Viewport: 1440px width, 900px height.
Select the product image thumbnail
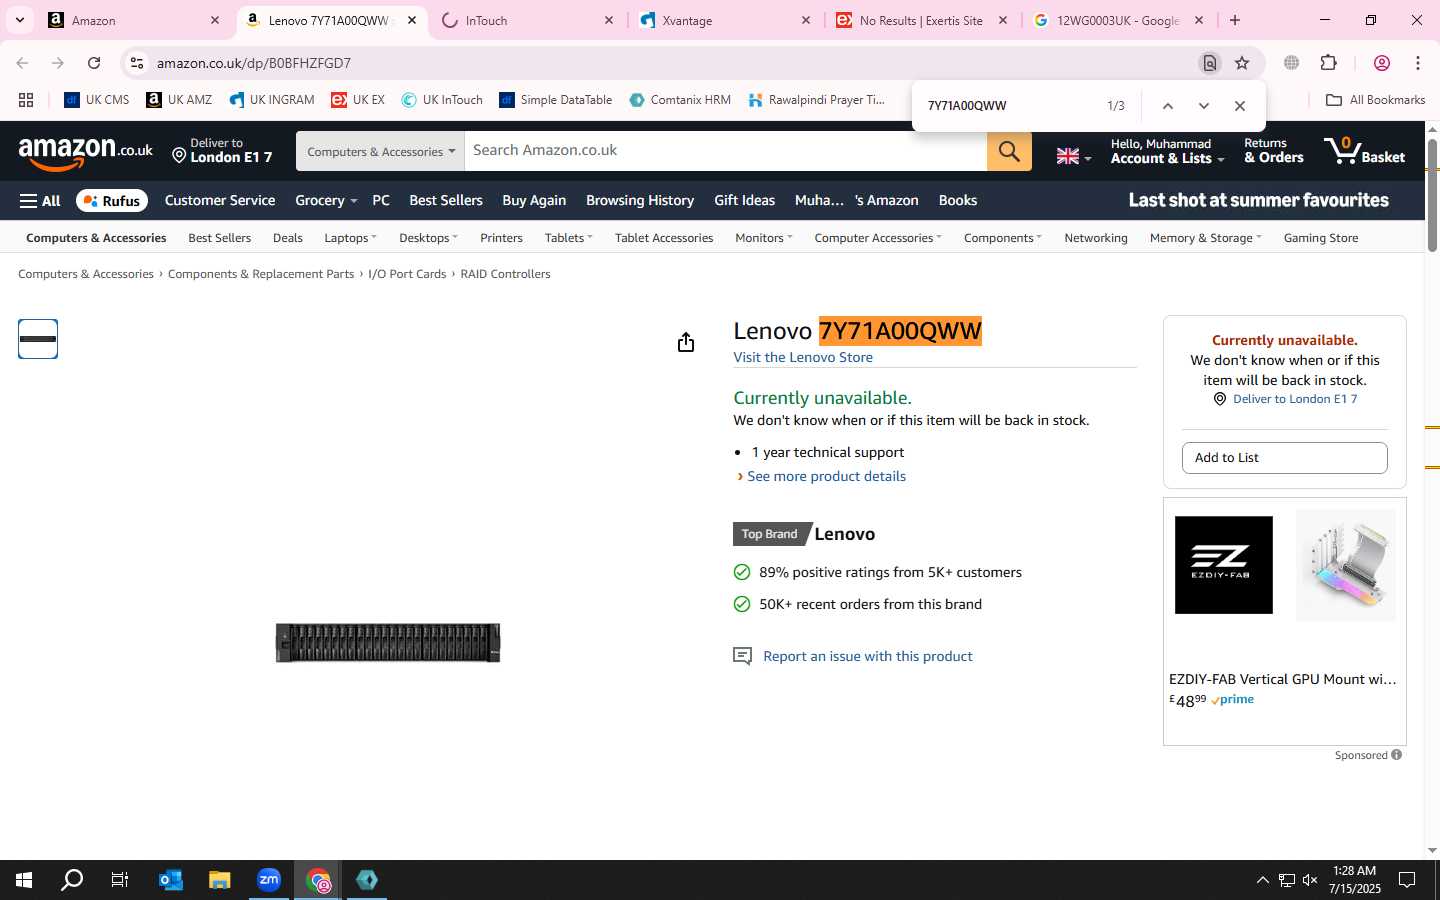tap(38, 339)
